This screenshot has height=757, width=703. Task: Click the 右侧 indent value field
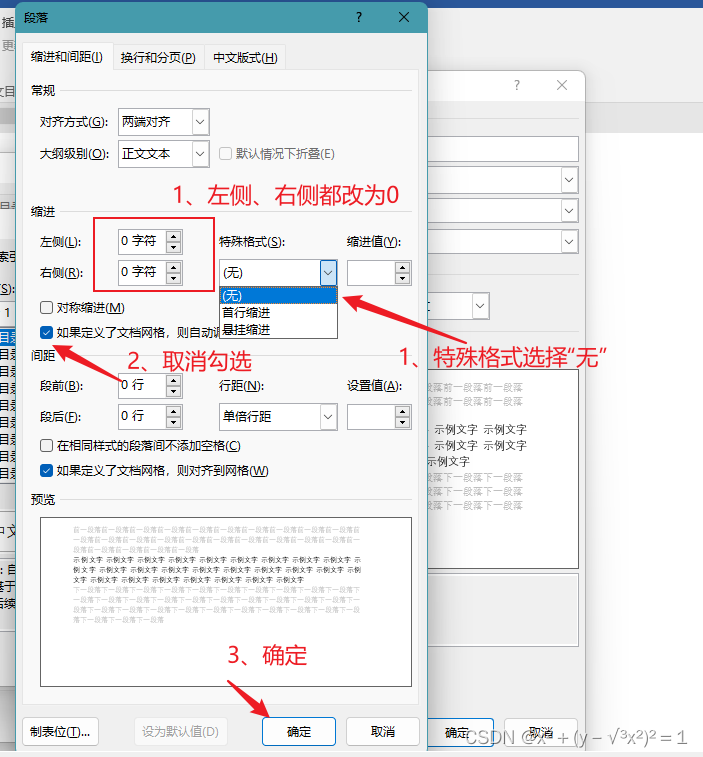(142, 272)
